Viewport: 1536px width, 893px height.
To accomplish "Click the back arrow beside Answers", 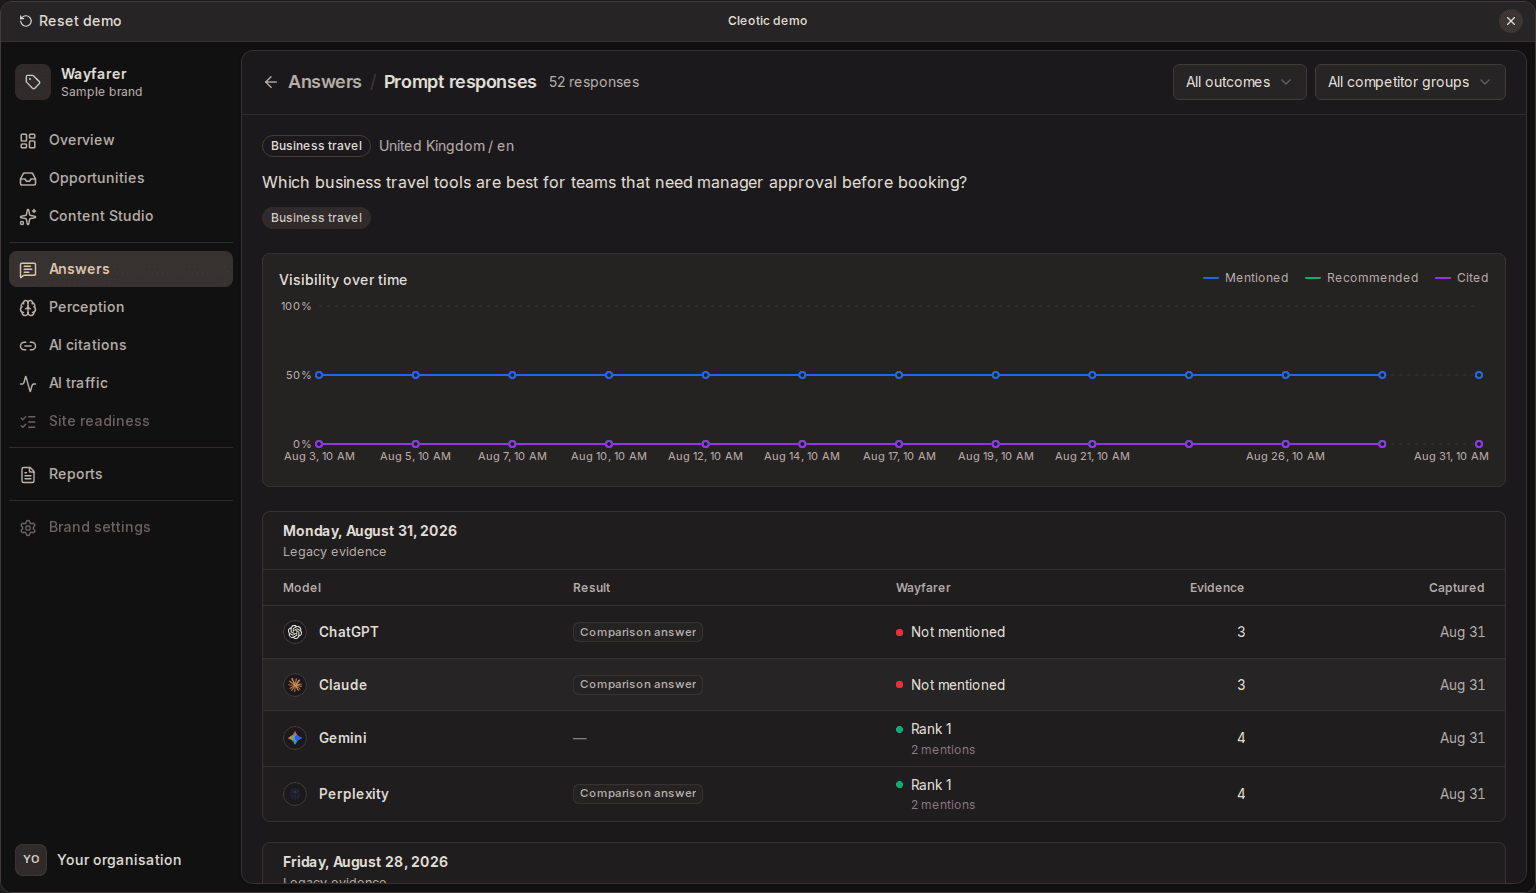I will click(270, 82).
